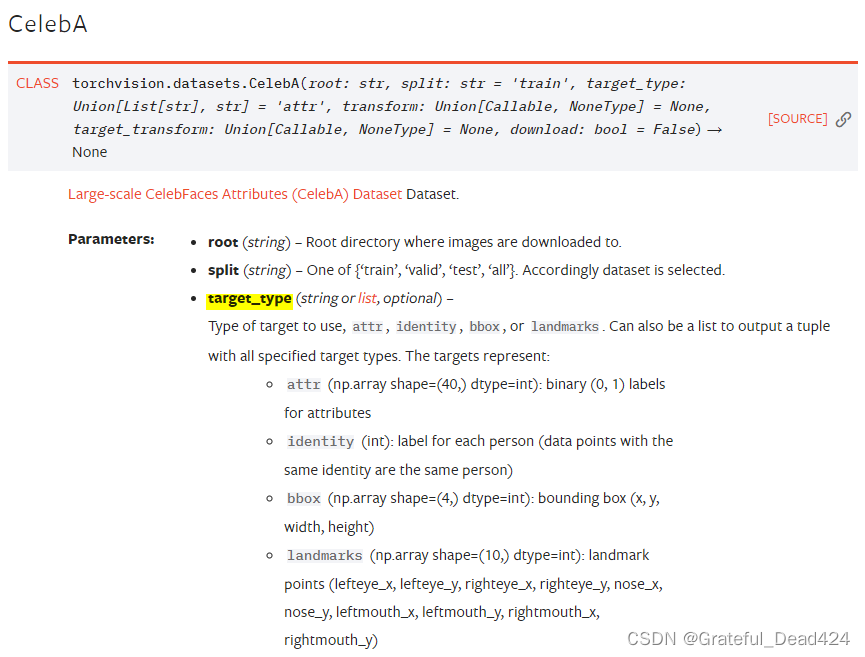Follow the red 'list' type link

[367, 298]
